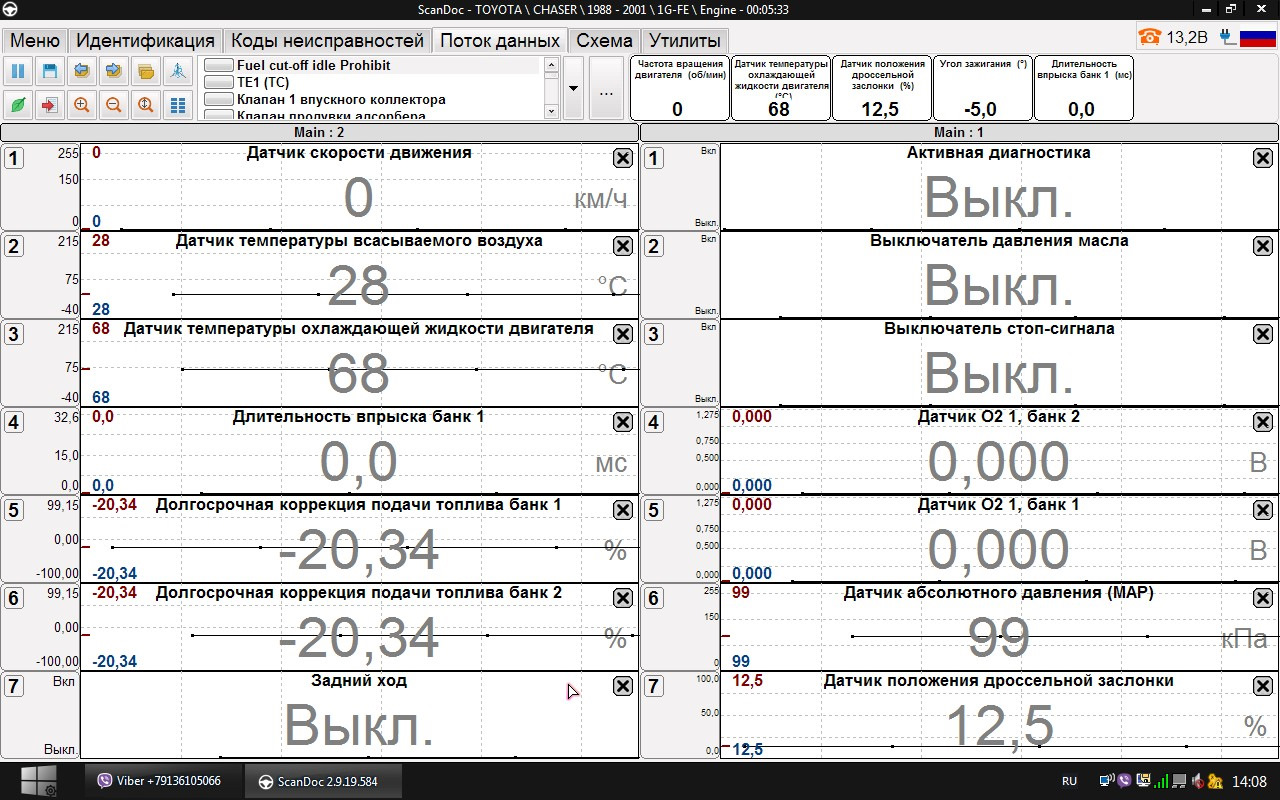Click number 1 button of Датчик скорости движения
The width and height of the screenshot is (1280, 800).
point(13,158)
